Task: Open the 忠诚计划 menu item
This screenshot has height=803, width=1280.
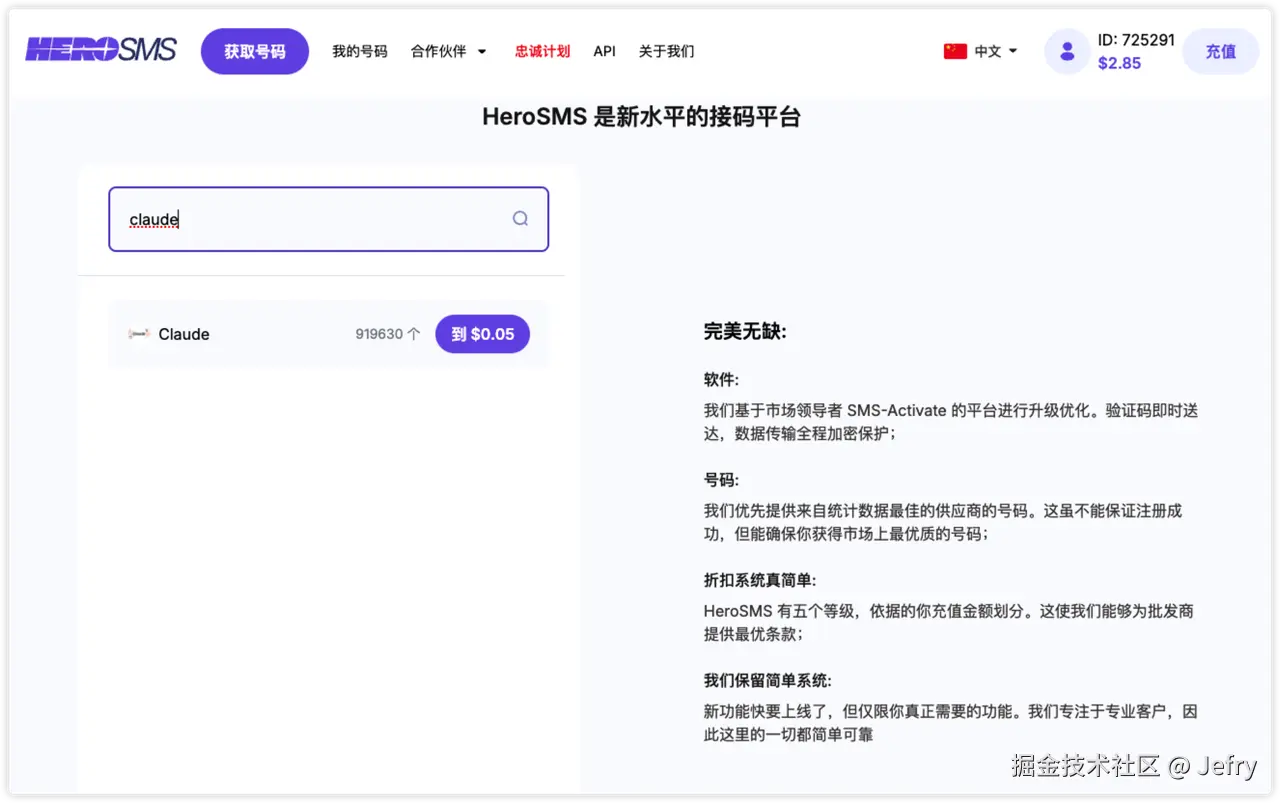Action: [542, 51]
